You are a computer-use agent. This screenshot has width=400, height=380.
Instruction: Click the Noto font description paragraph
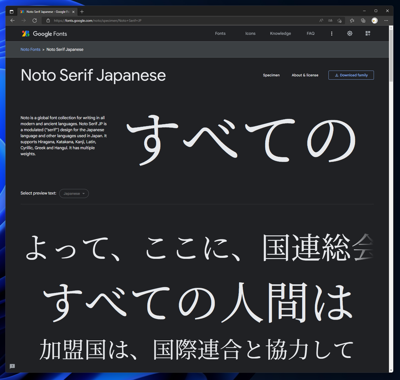pos(64,136)
